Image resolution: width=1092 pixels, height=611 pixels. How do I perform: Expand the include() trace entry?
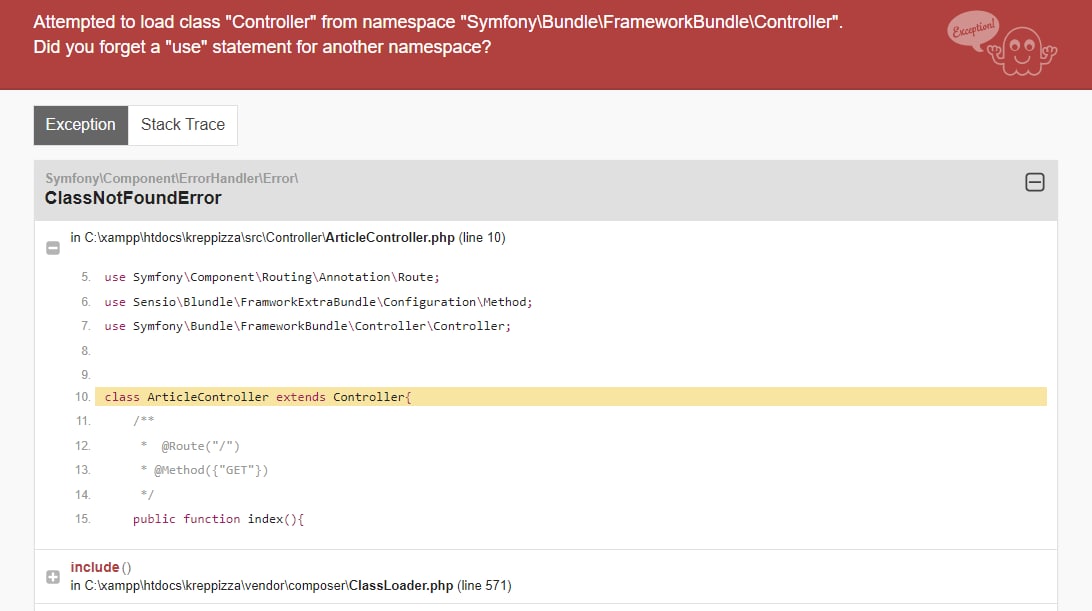[x=53, y=577]
